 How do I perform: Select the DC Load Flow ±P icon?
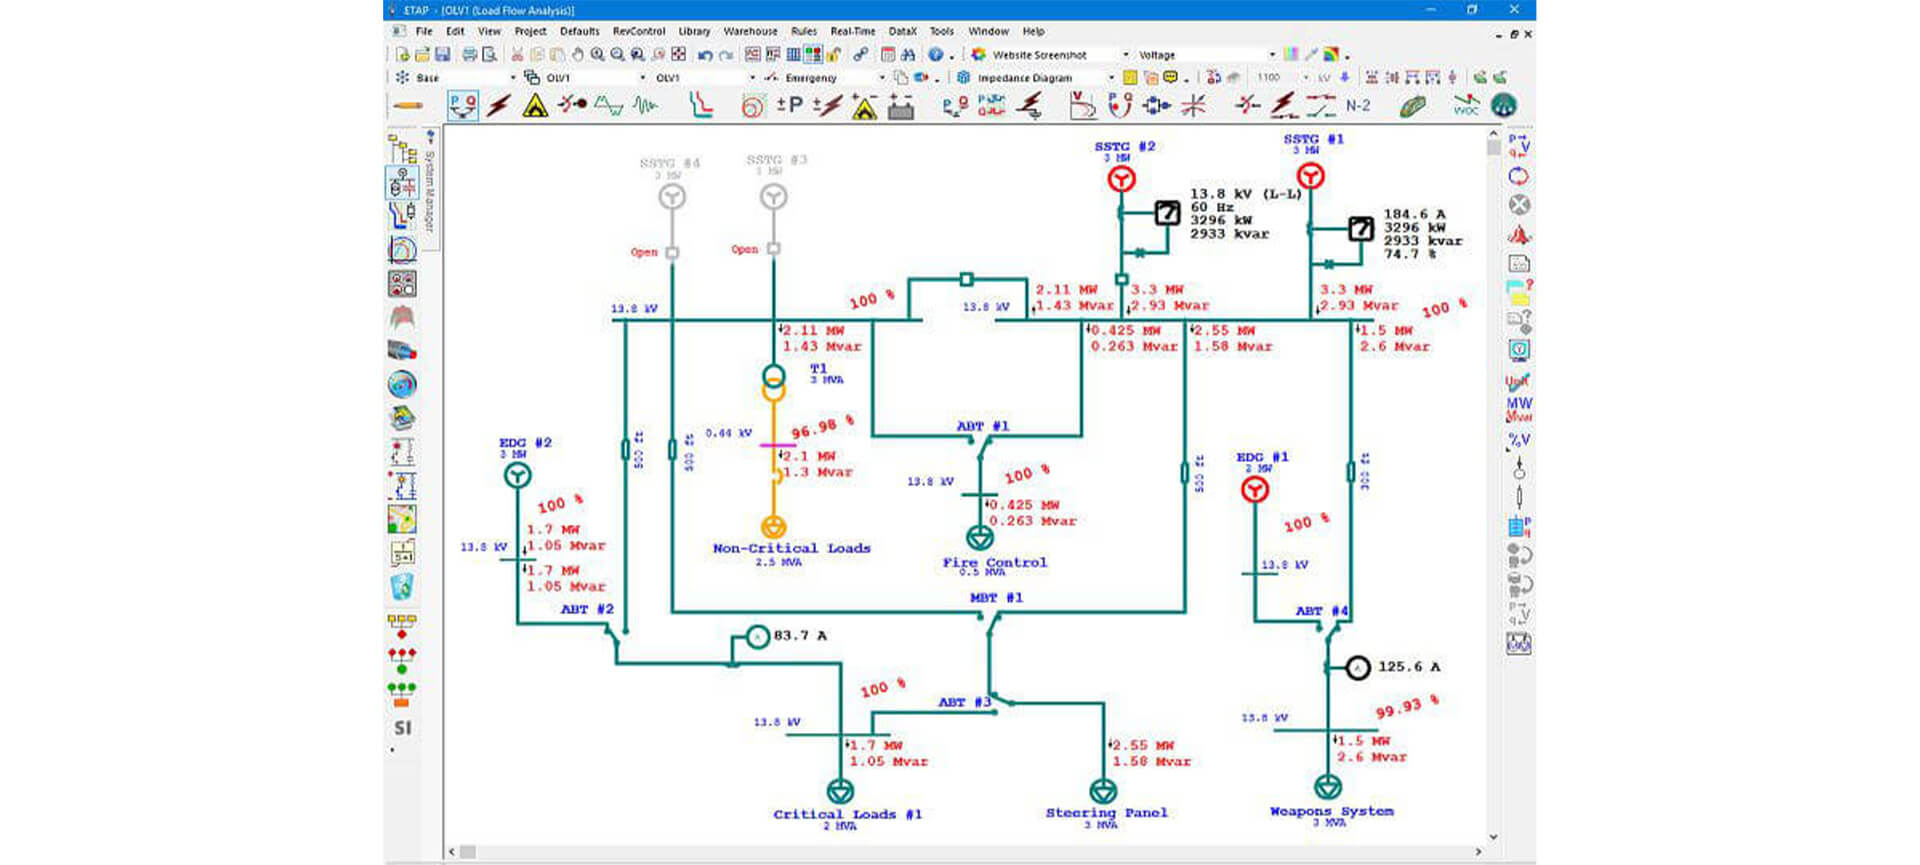[789, 105]
